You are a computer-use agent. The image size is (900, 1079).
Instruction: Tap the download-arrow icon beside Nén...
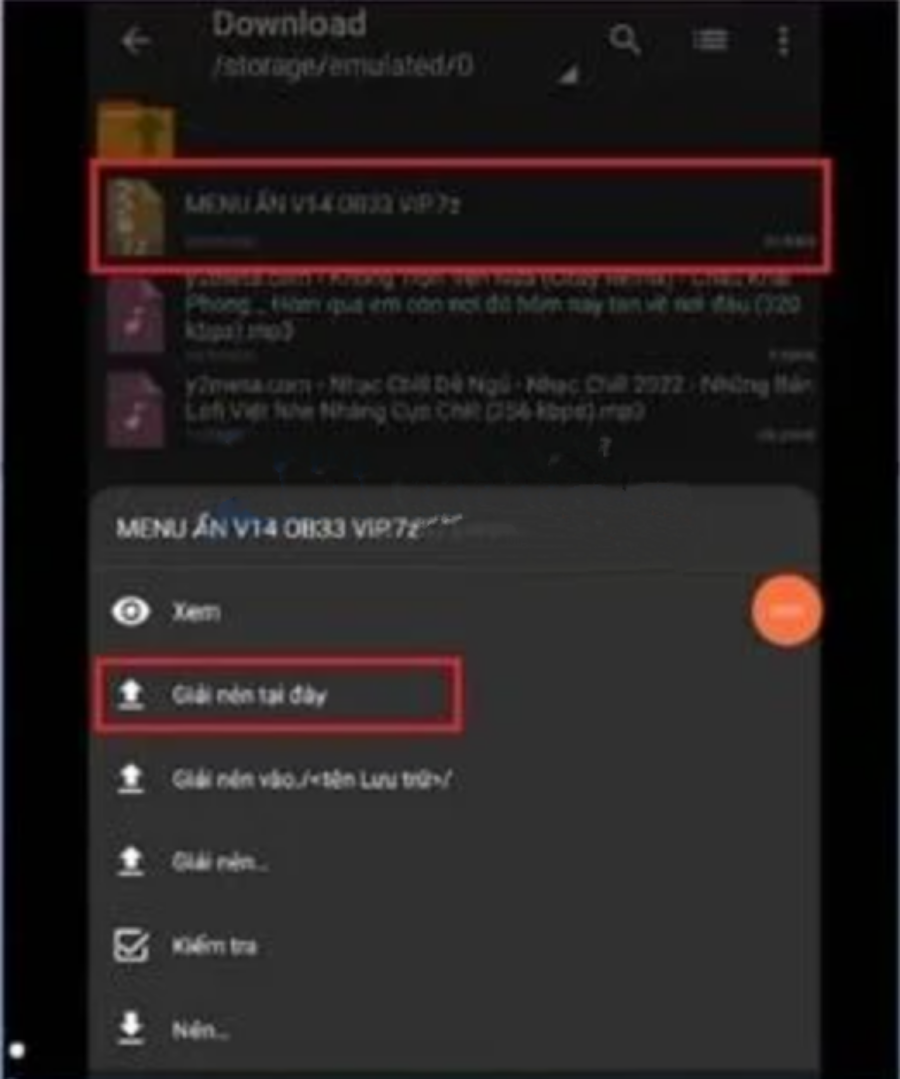131,1029
